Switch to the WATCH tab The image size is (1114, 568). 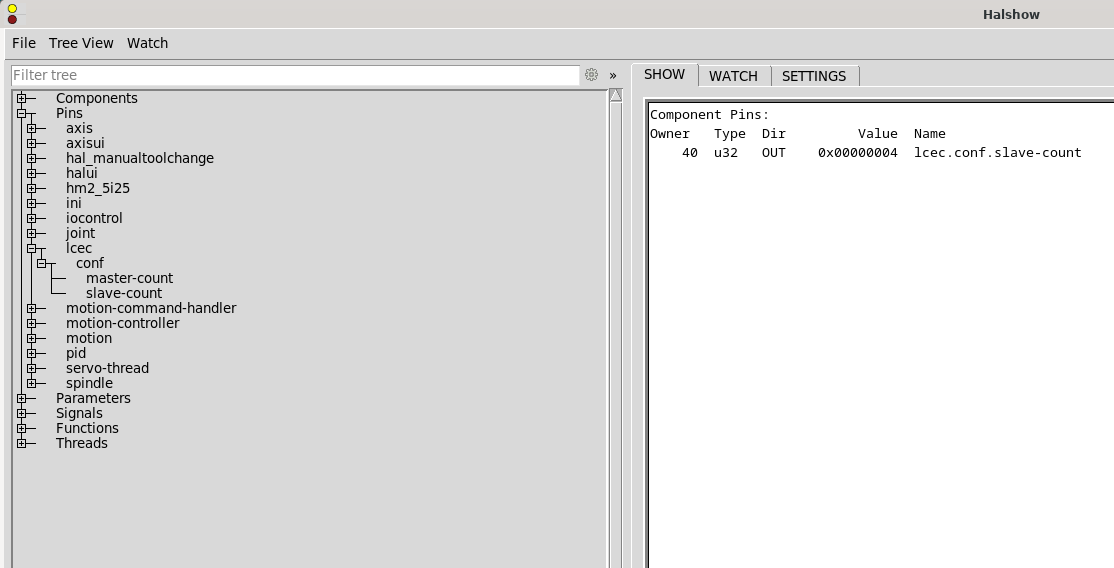click(x=733, y=76)
